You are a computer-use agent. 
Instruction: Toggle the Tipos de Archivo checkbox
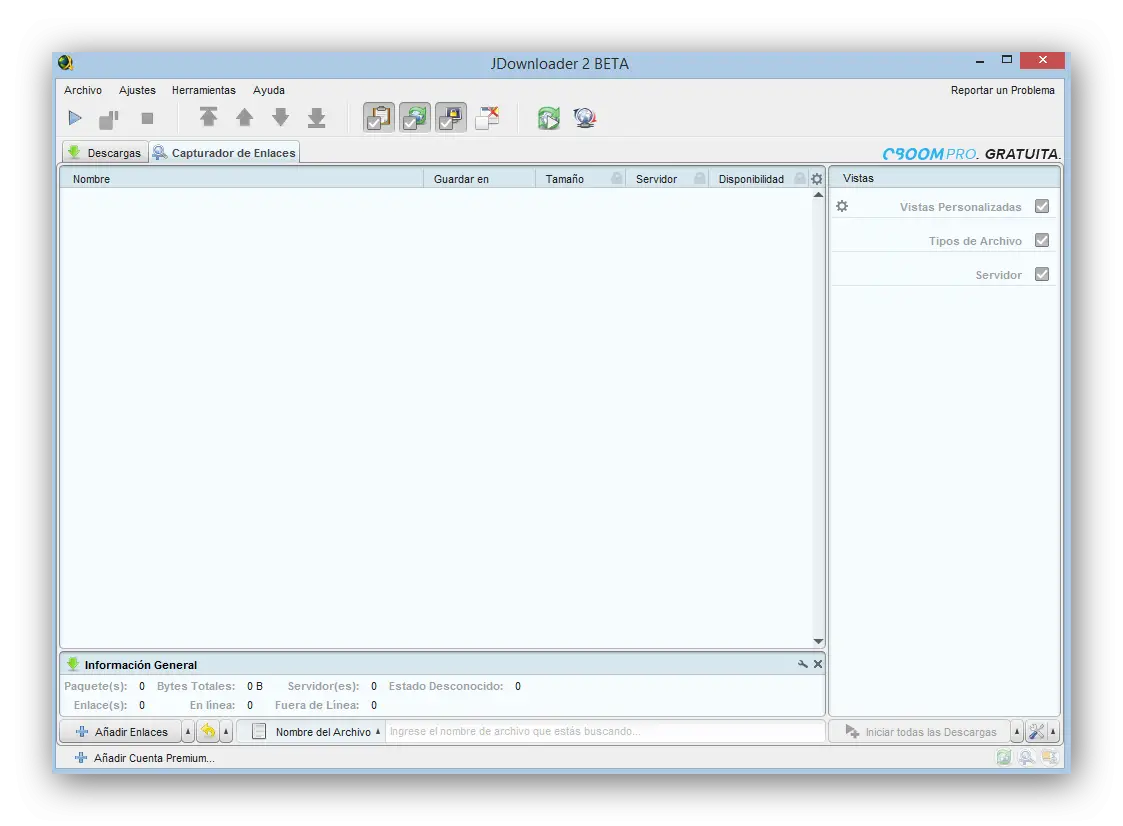point(1042,241)
